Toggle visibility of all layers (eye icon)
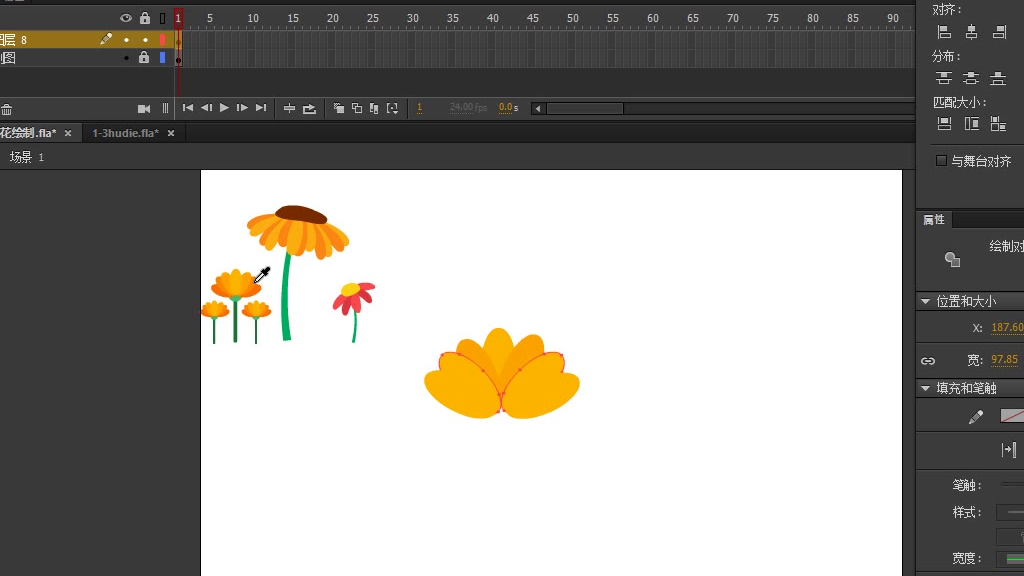Image resolution: width=1024 pixels, height=576 pixels. click(x=126, y=18)
